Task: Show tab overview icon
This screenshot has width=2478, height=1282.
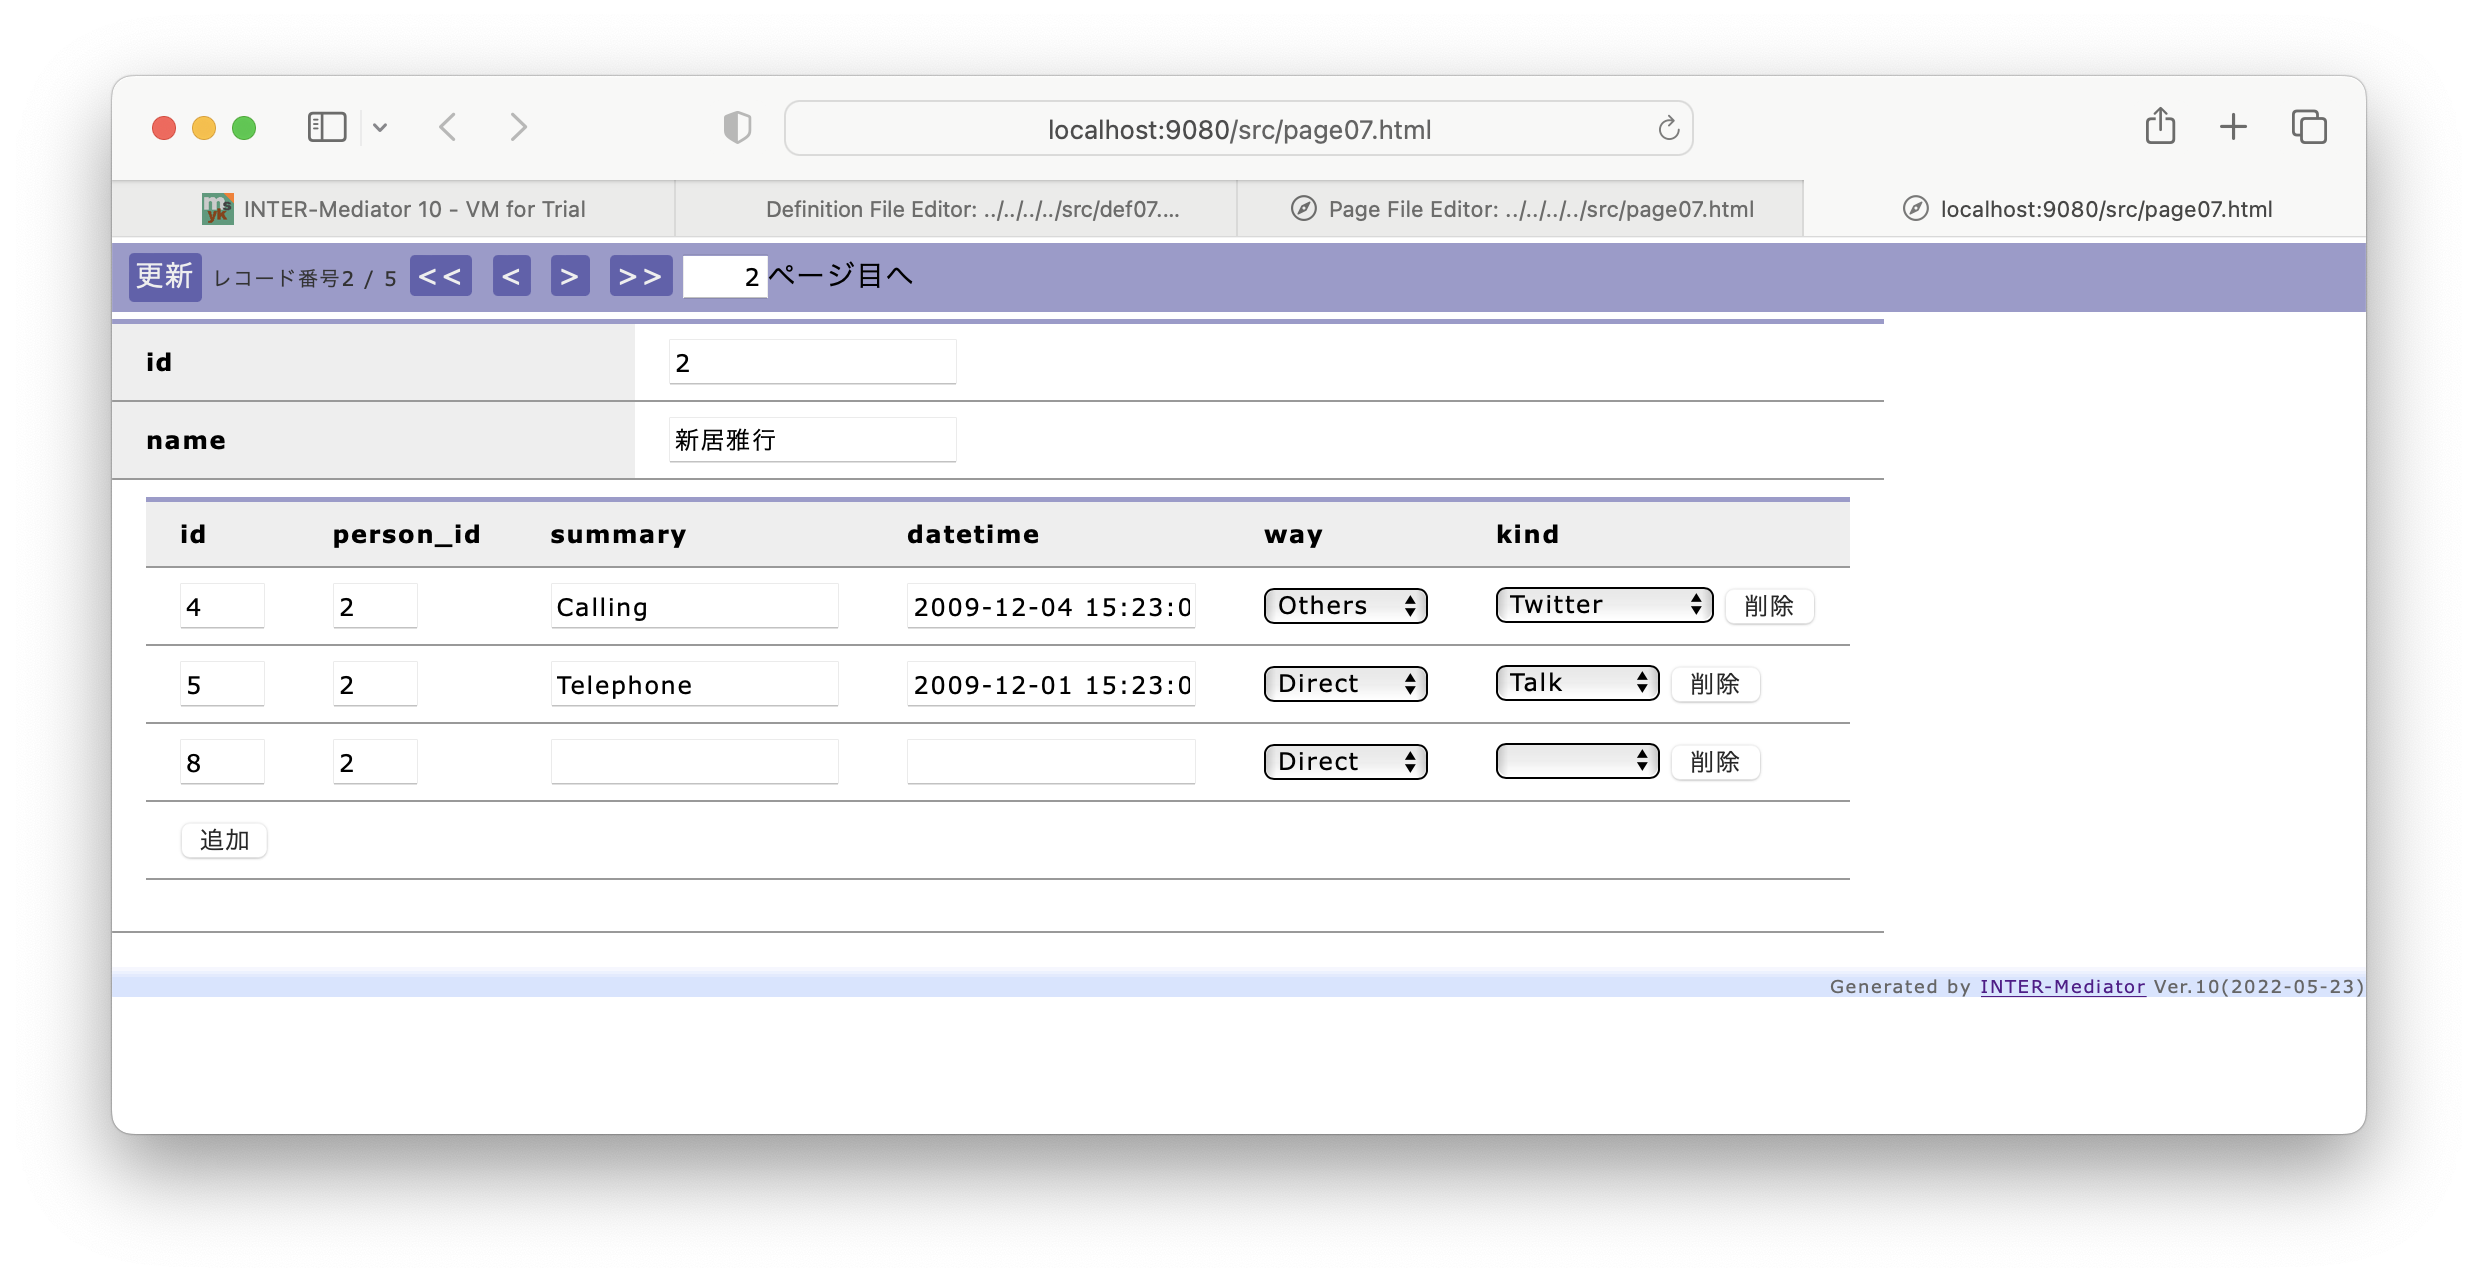Action: (x=2309, y=127)
